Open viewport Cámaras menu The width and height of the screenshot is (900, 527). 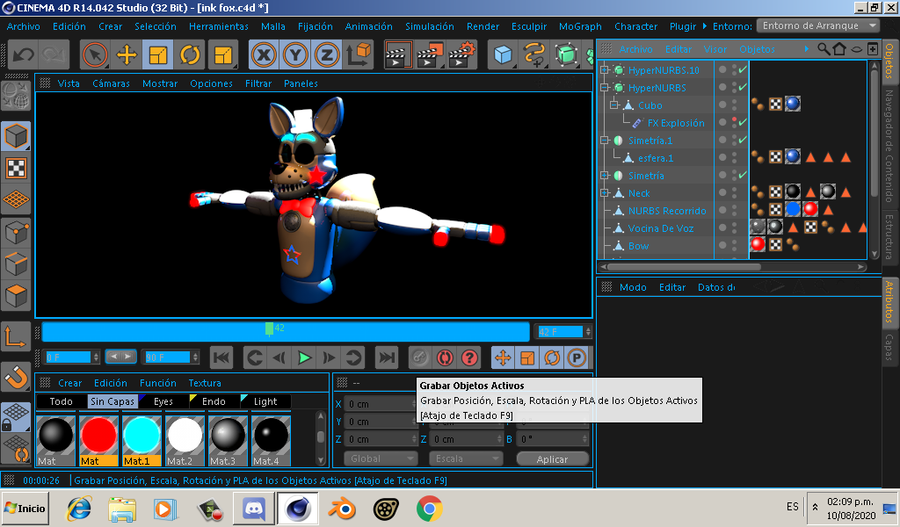111,83
